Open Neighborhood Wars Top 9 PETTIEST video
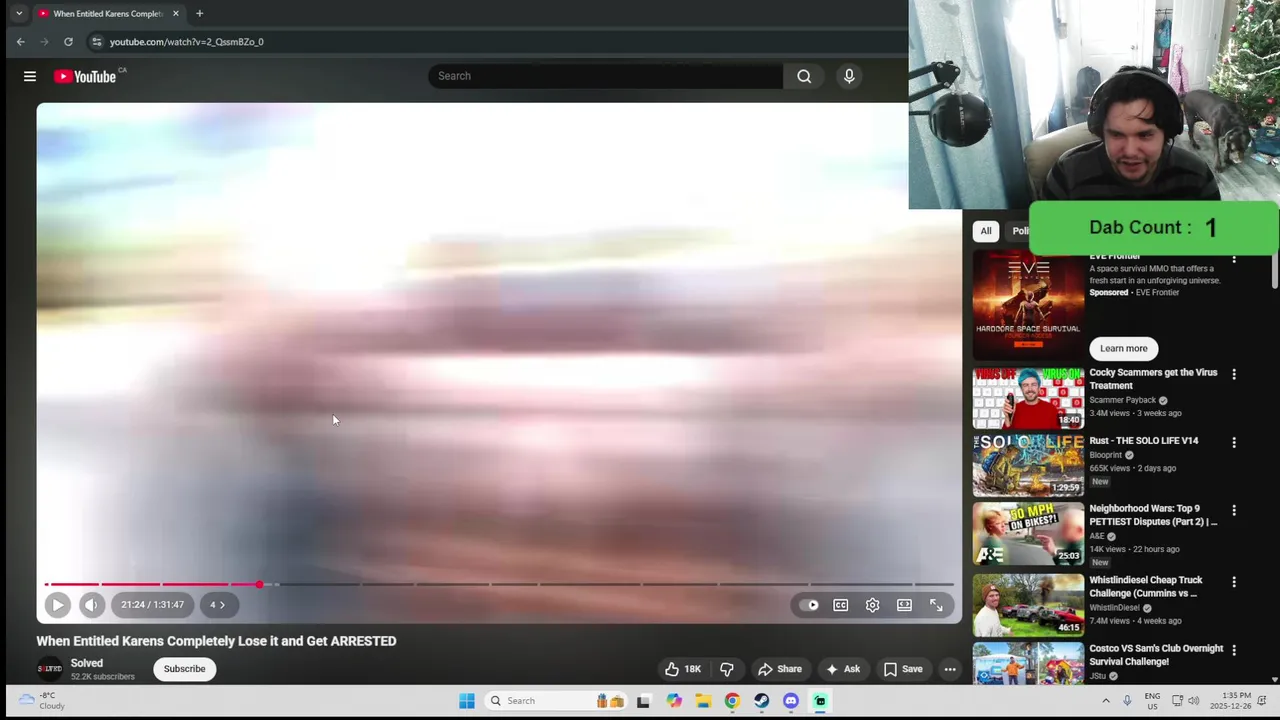1280x720 pixels. 1028,534
